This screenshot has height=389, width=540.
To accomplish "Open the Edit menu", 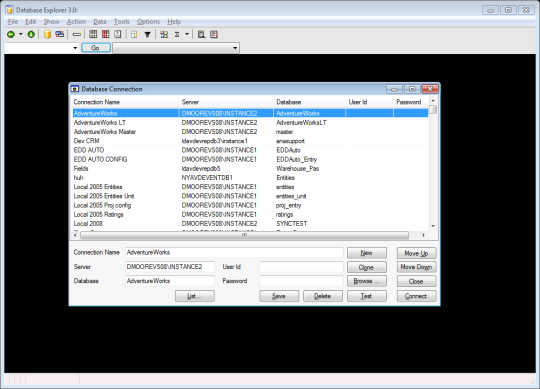I will 31,22.
